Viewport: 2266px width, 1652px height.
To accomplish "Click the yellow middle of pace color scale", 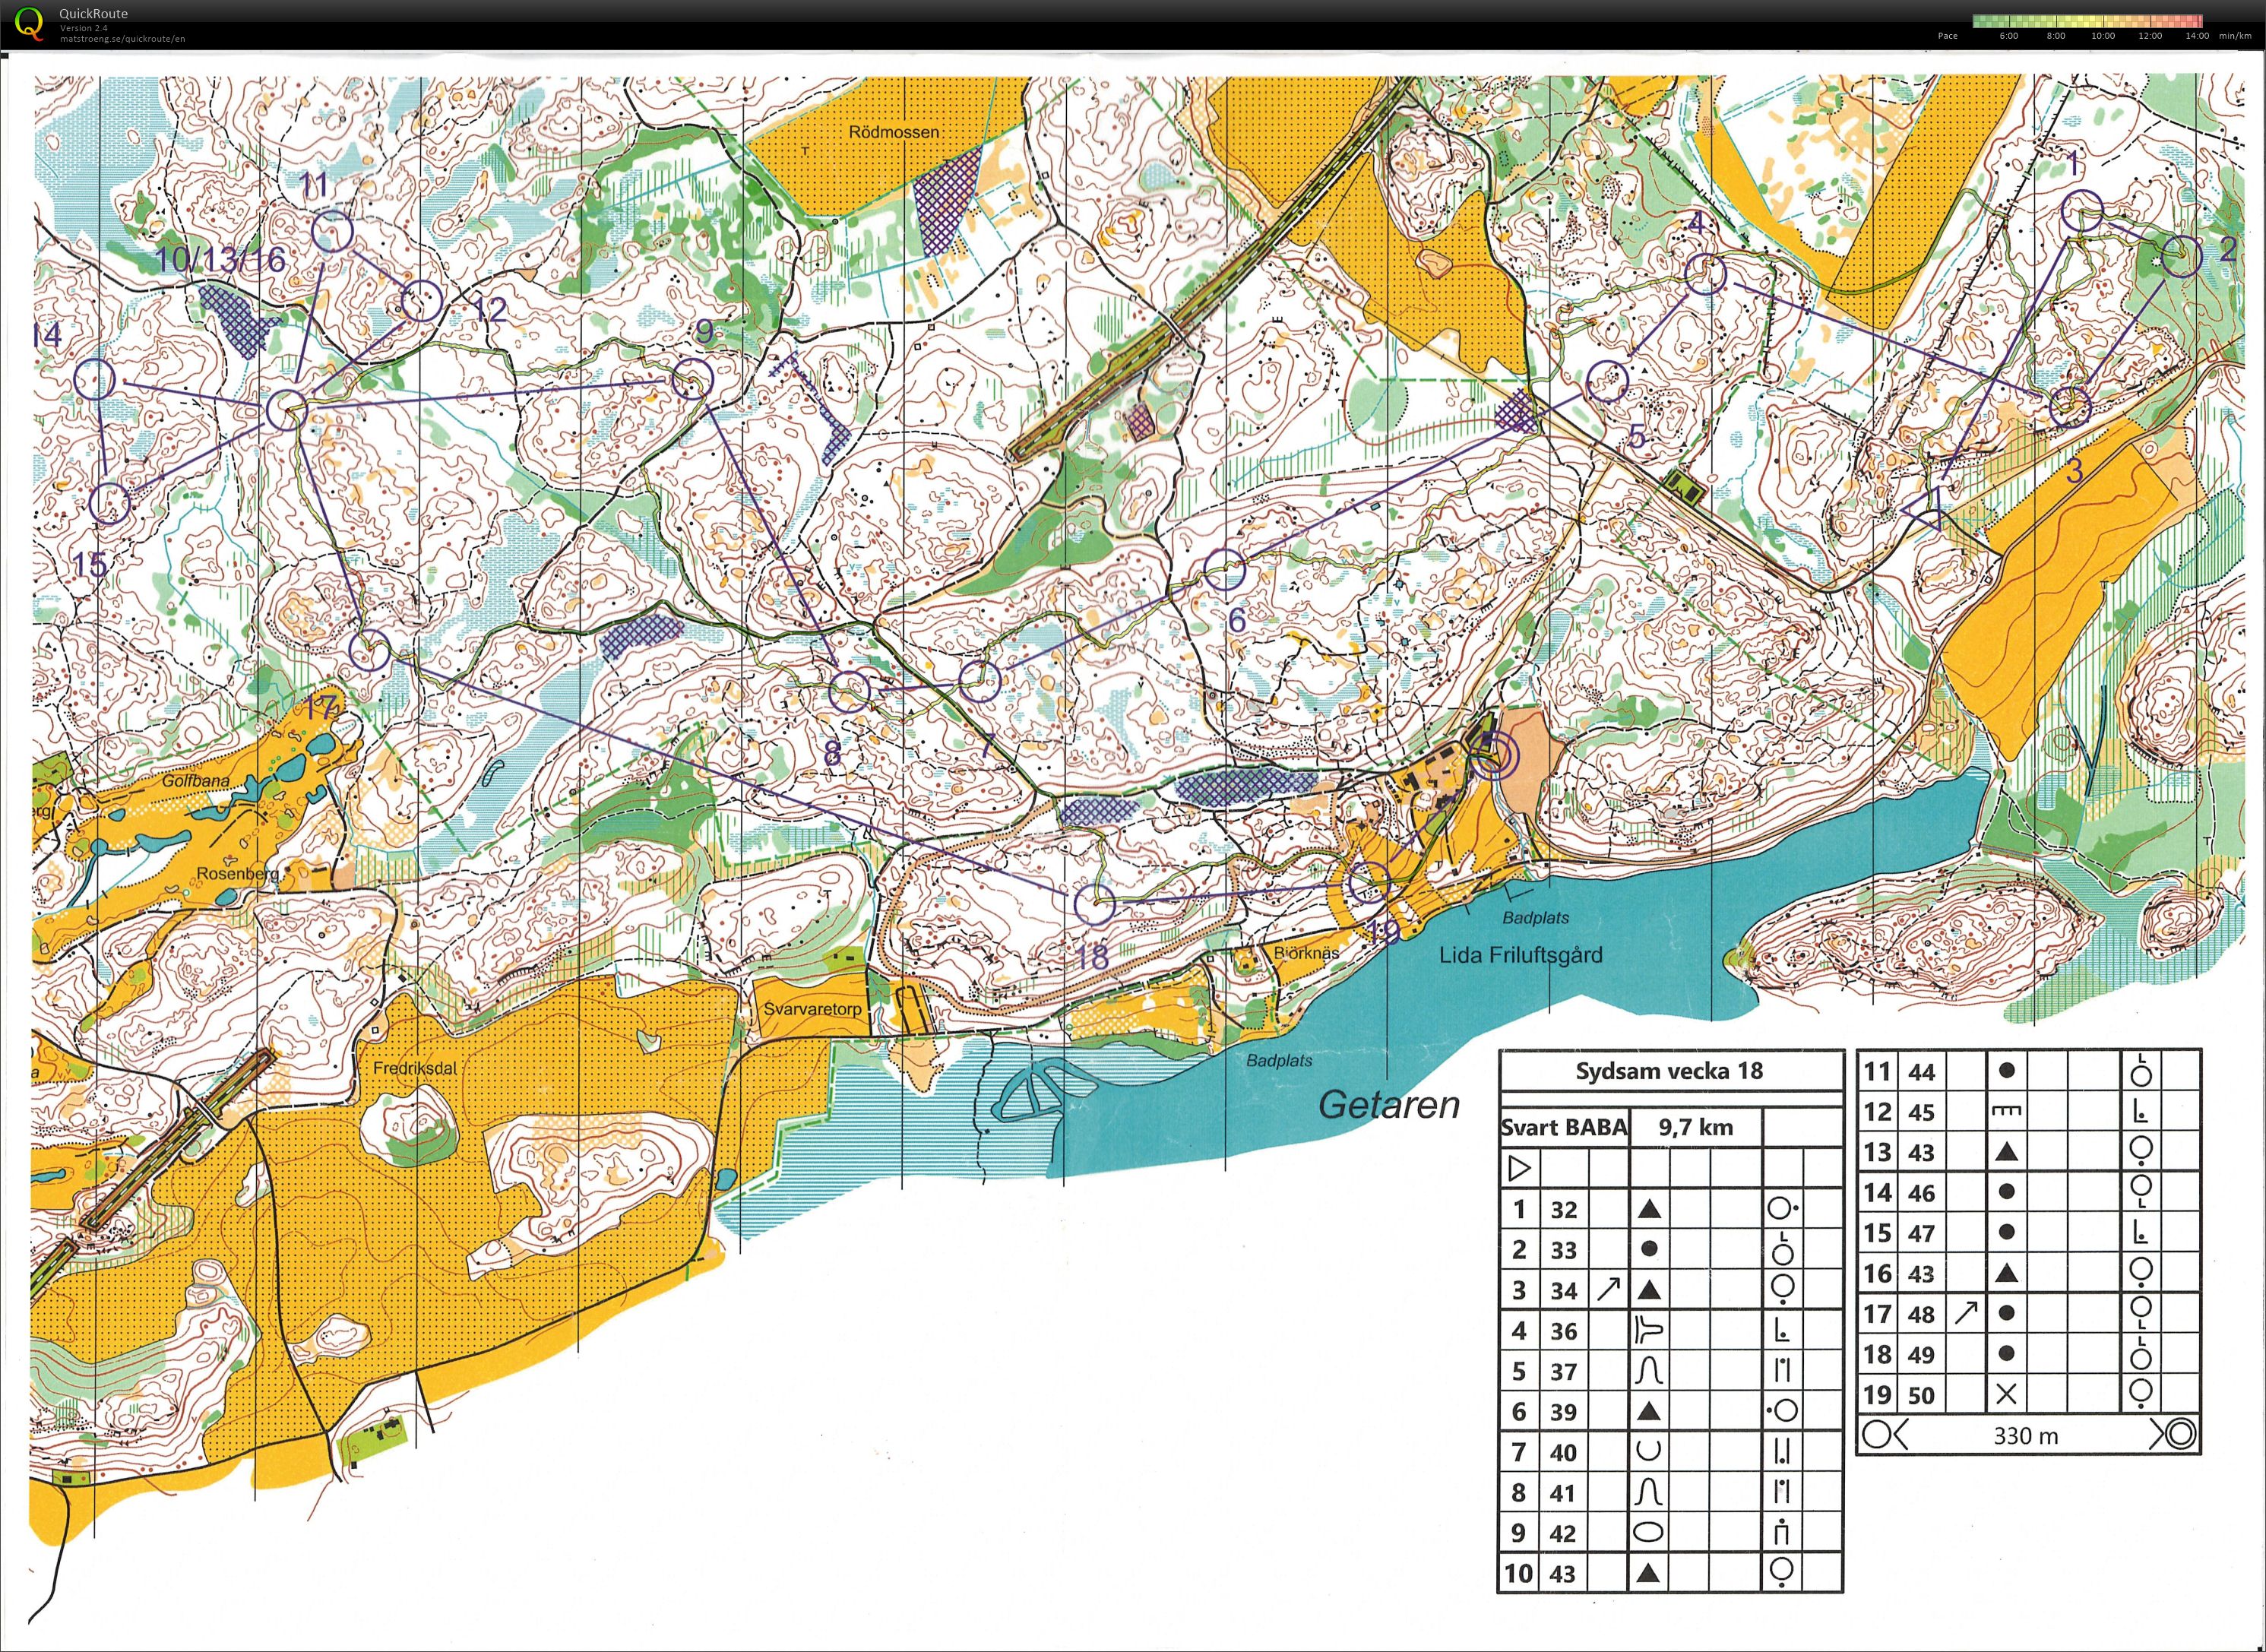I will (2087, 20).
